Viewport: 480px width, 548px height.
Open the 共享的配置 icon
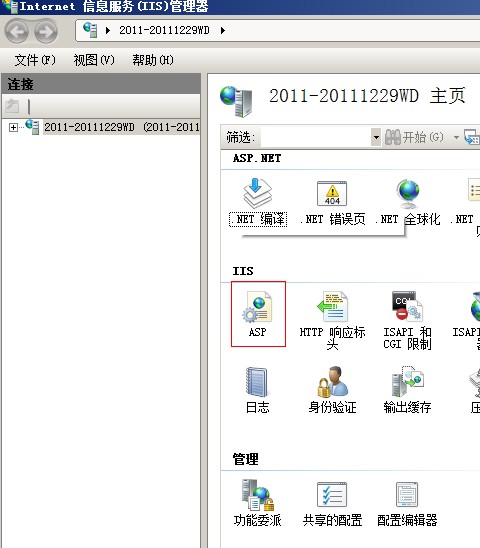point(332,495)
